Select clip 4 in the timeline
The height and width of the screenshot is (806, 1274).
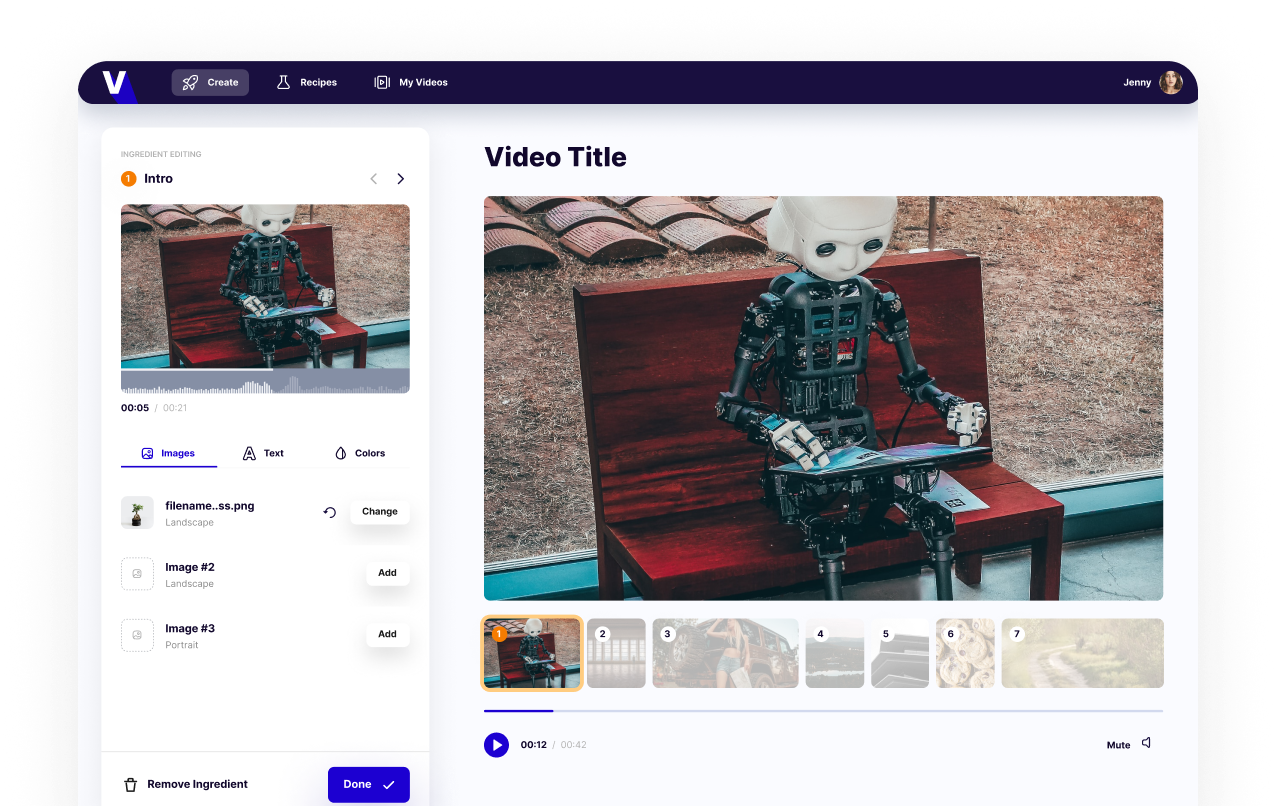tap(835, 653)
